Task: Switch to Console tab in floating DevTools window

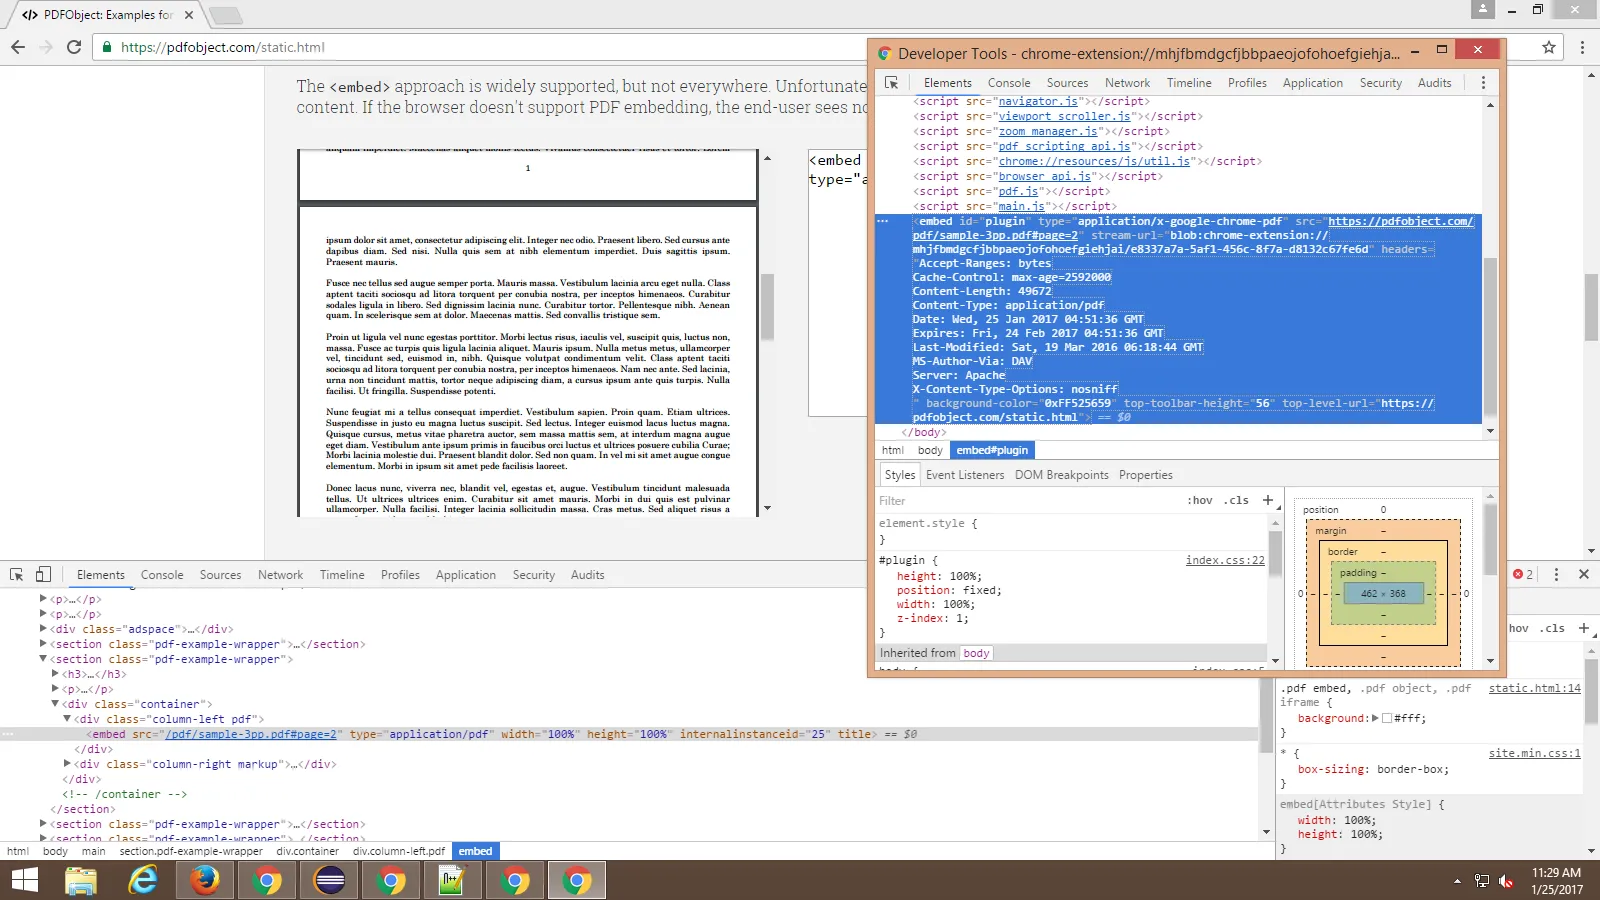Action: click(1009, 83)
